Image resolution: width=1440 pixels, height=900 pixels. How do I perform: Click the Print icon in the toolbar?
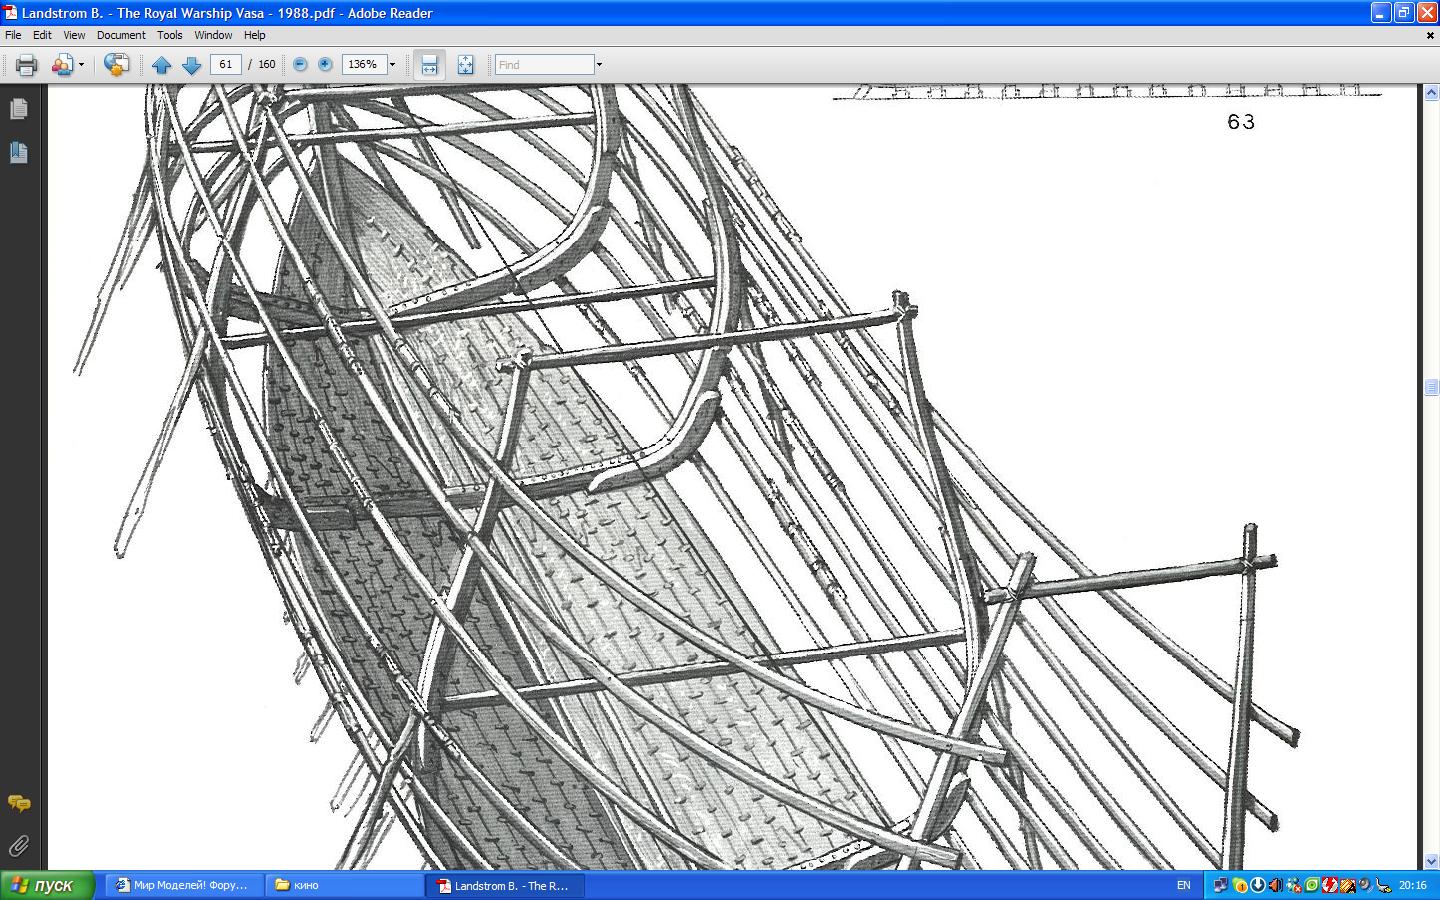coord(26,65)
